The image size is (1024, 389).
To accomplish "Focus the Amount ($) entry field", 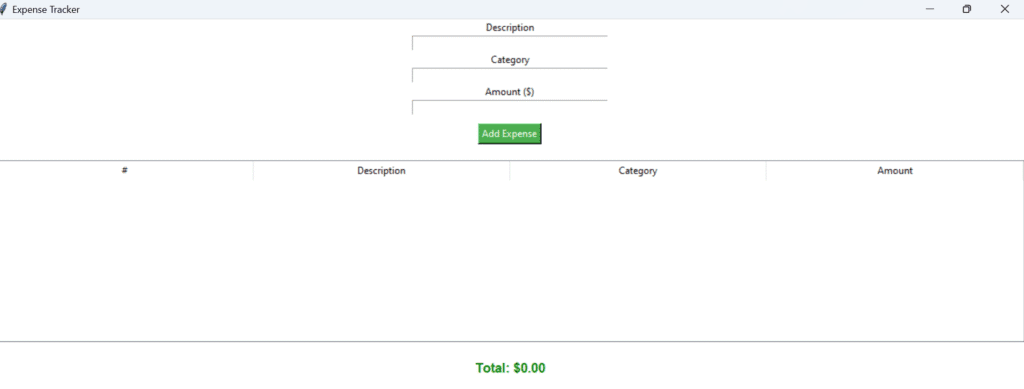I will (x=509, y=108).
